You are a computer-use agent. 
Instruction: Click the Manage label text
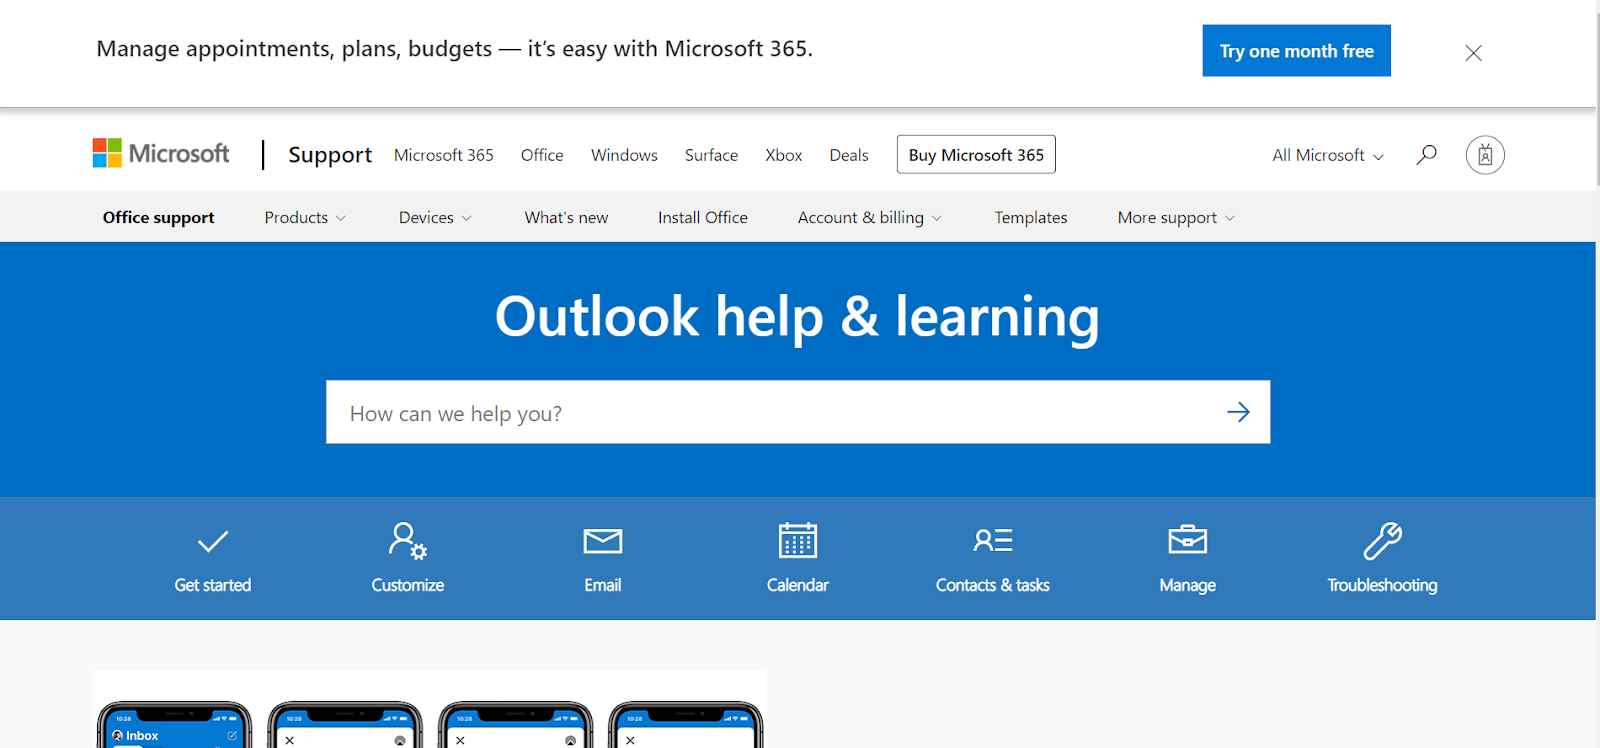click(x=1188, y=585)
